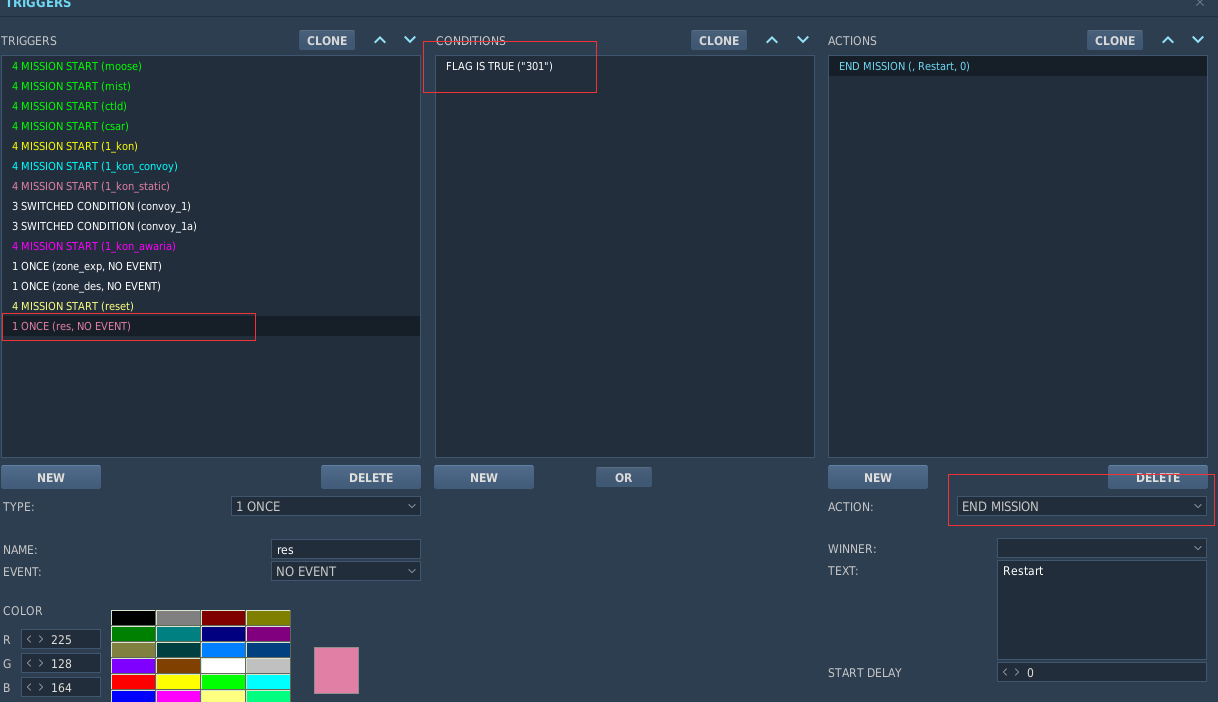Open the ACTION dropdown showing END MISSION
This screenshot has width=1218, height=702.
[x=1082, y=507]
